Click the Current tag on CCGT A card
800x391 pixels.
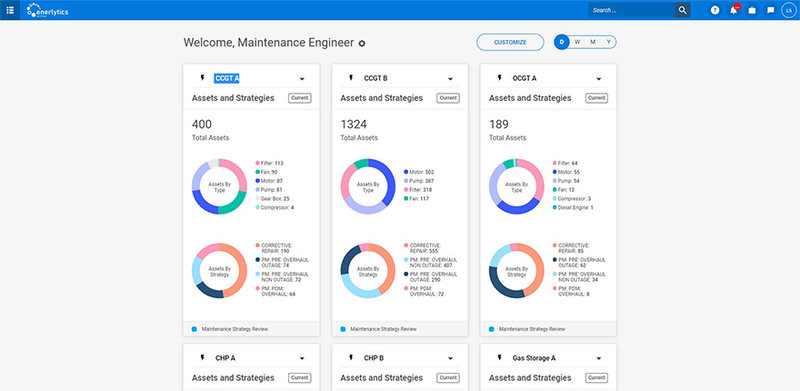[299, 98]
